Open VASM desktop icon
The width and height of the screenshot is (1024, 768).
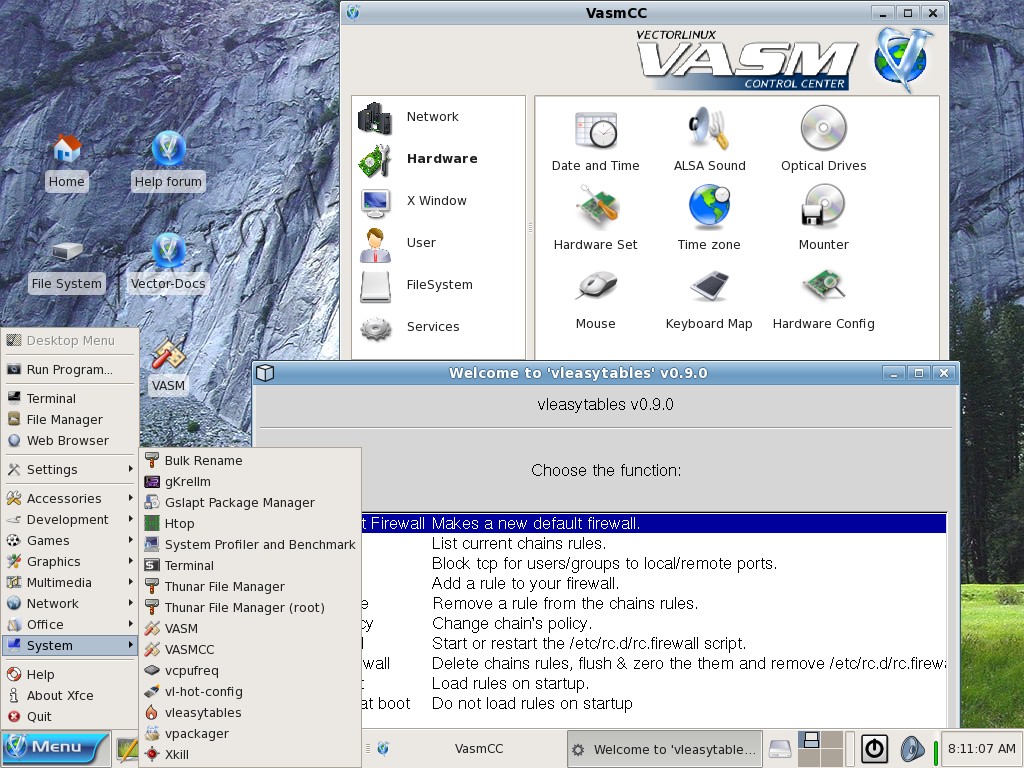point(168,366)
